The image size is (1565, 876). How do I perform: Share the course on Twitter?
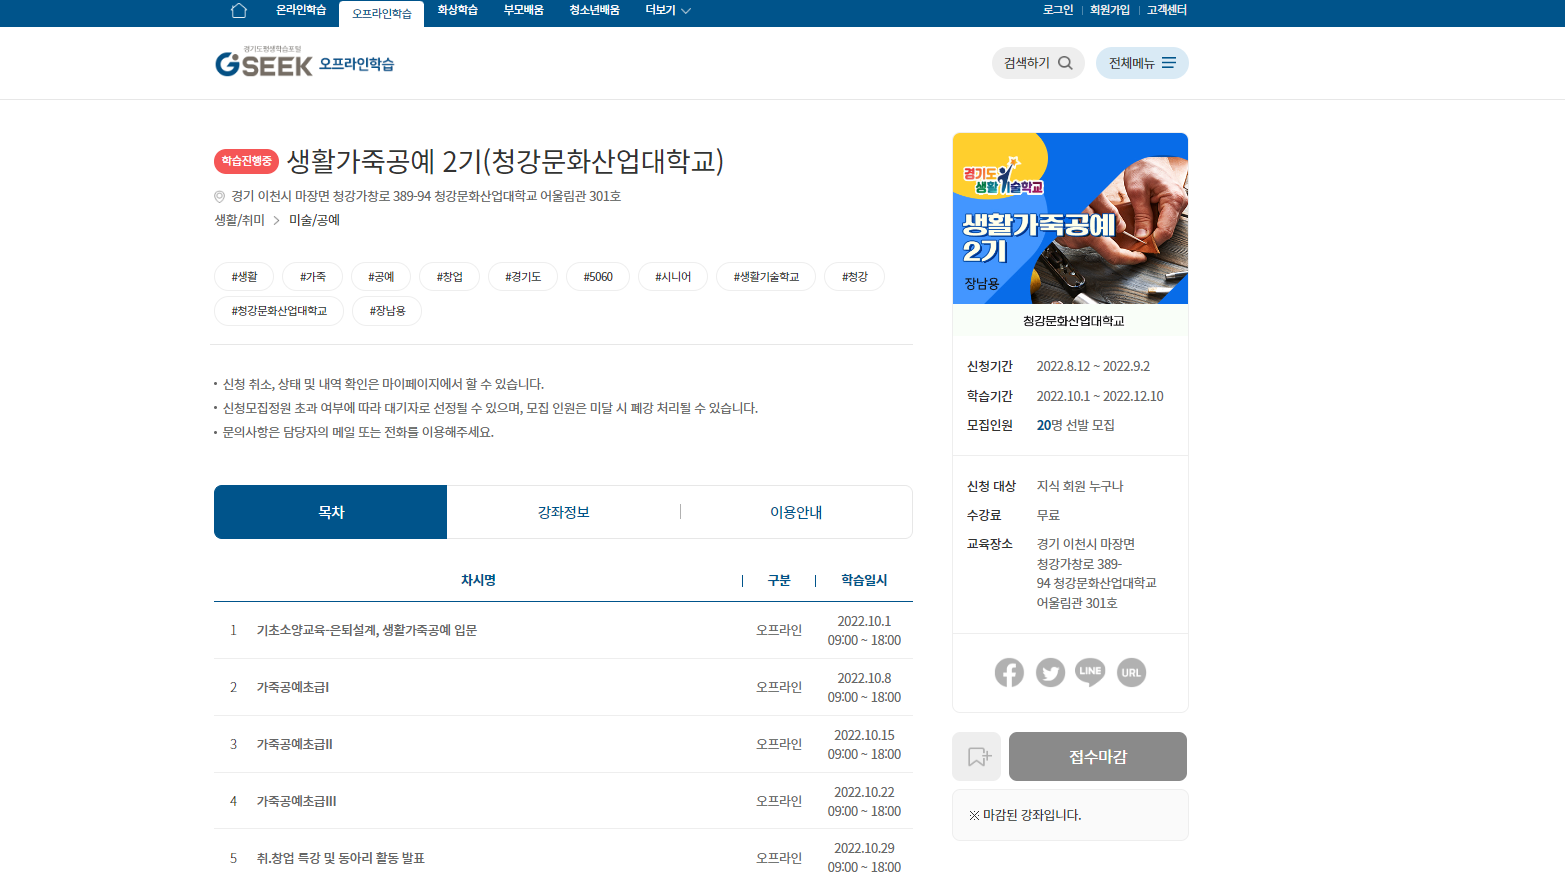pyautogui.click(x=1050, y=673)
